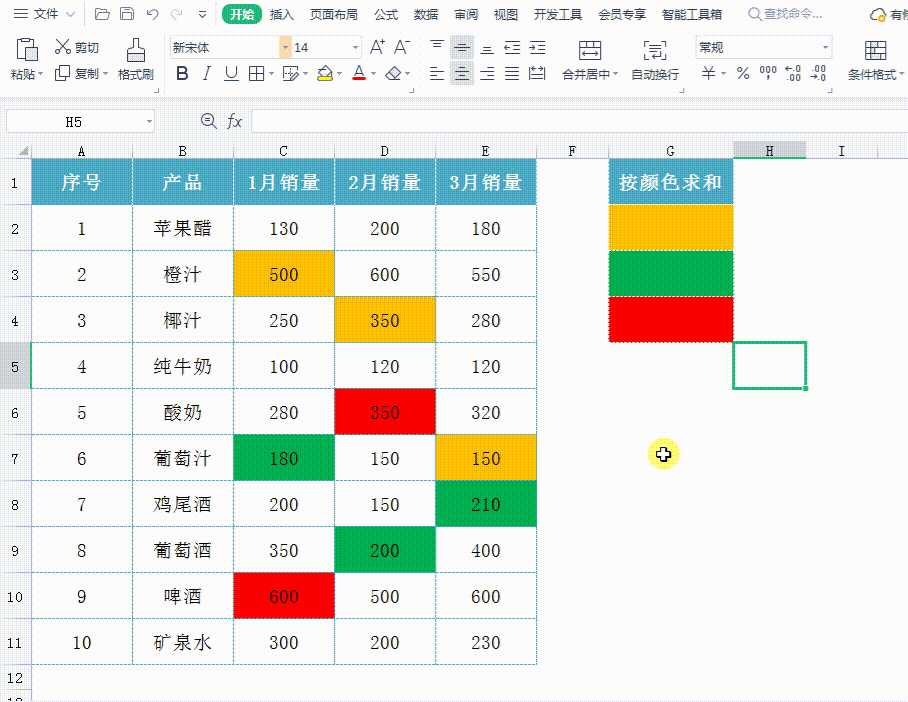Decrease font size with A- icon

click(402, 47)
